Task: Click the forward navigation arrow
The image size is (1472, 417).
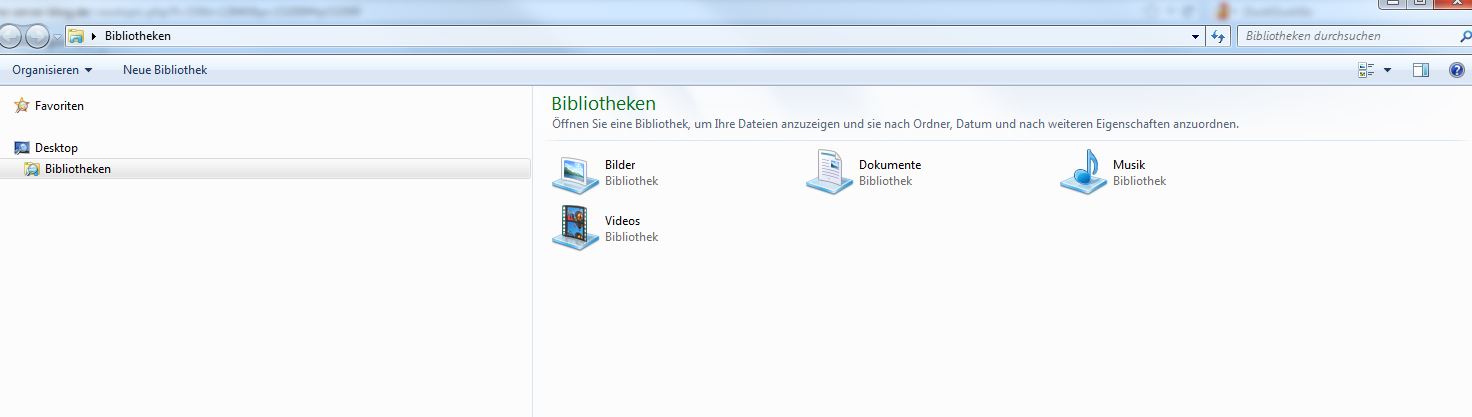Action: click(37, 36)
